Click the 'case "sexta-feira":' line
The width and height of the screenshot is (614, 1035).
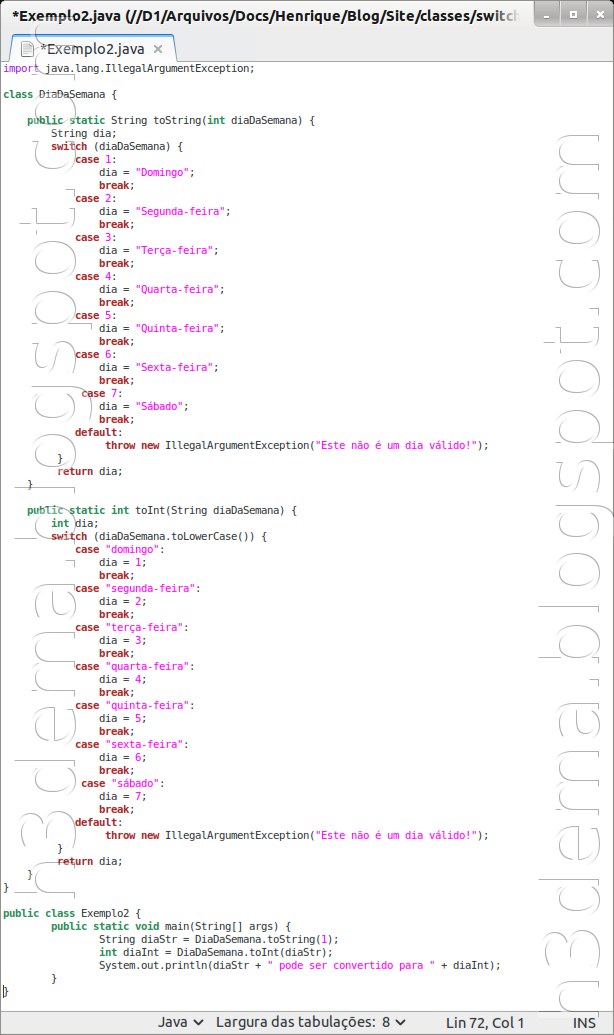click(132, 744)
